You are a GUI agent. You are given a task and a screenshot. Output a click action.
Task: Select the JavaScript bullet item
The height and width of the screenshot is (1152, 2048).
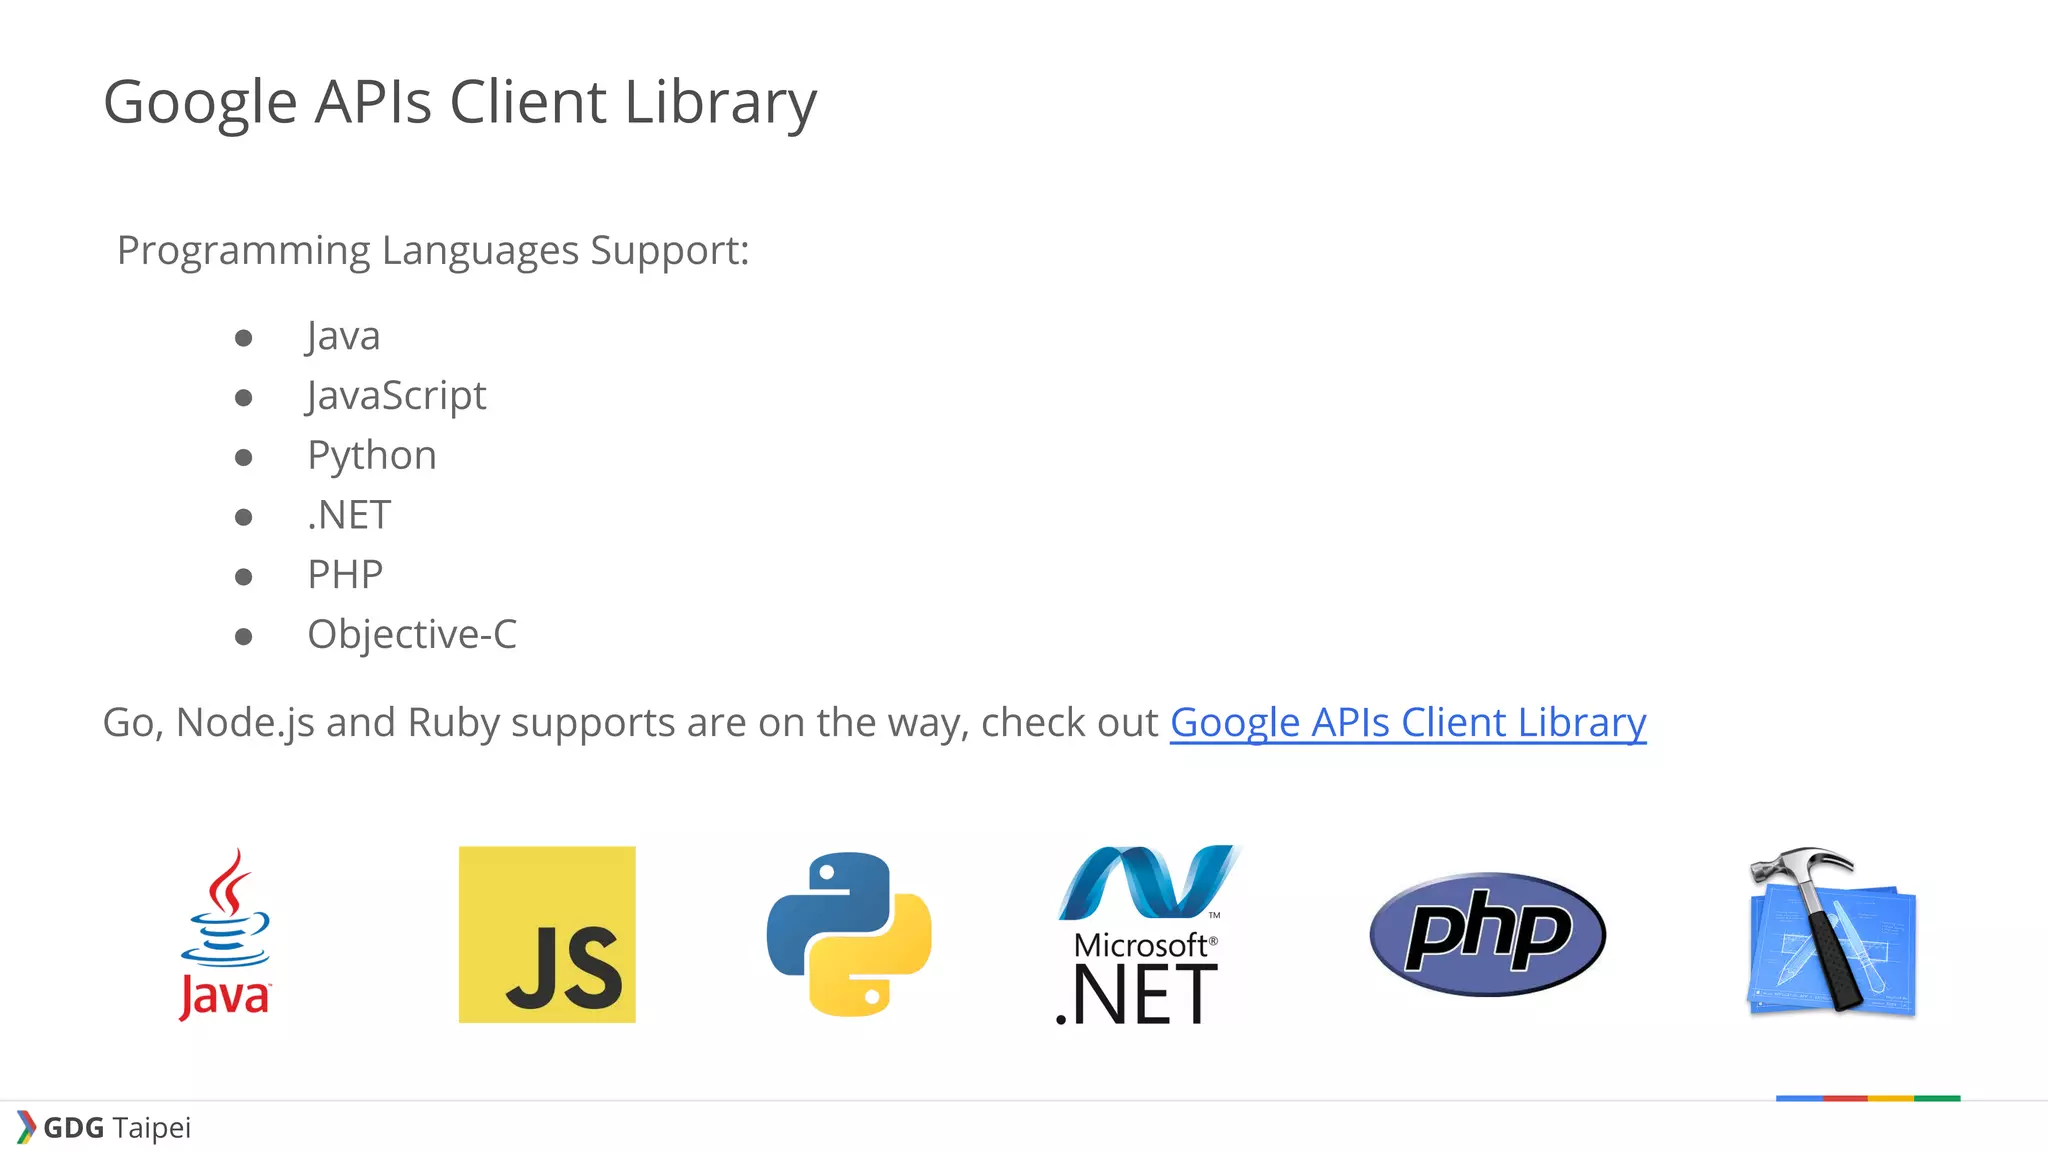396,396
